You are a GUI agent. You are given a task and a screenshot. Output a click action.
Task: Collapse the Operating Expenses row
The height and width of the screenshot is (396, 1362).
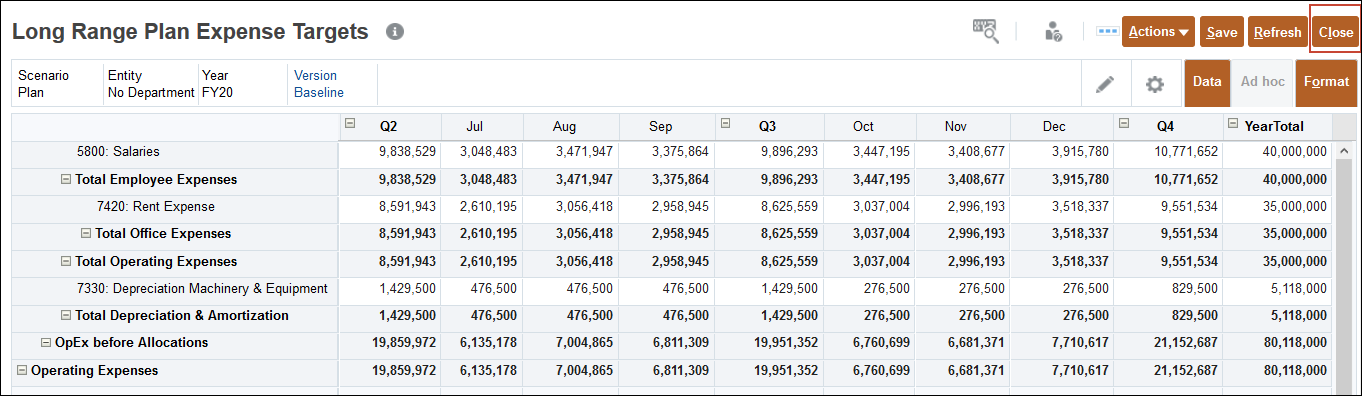click(x=22, y=370)
